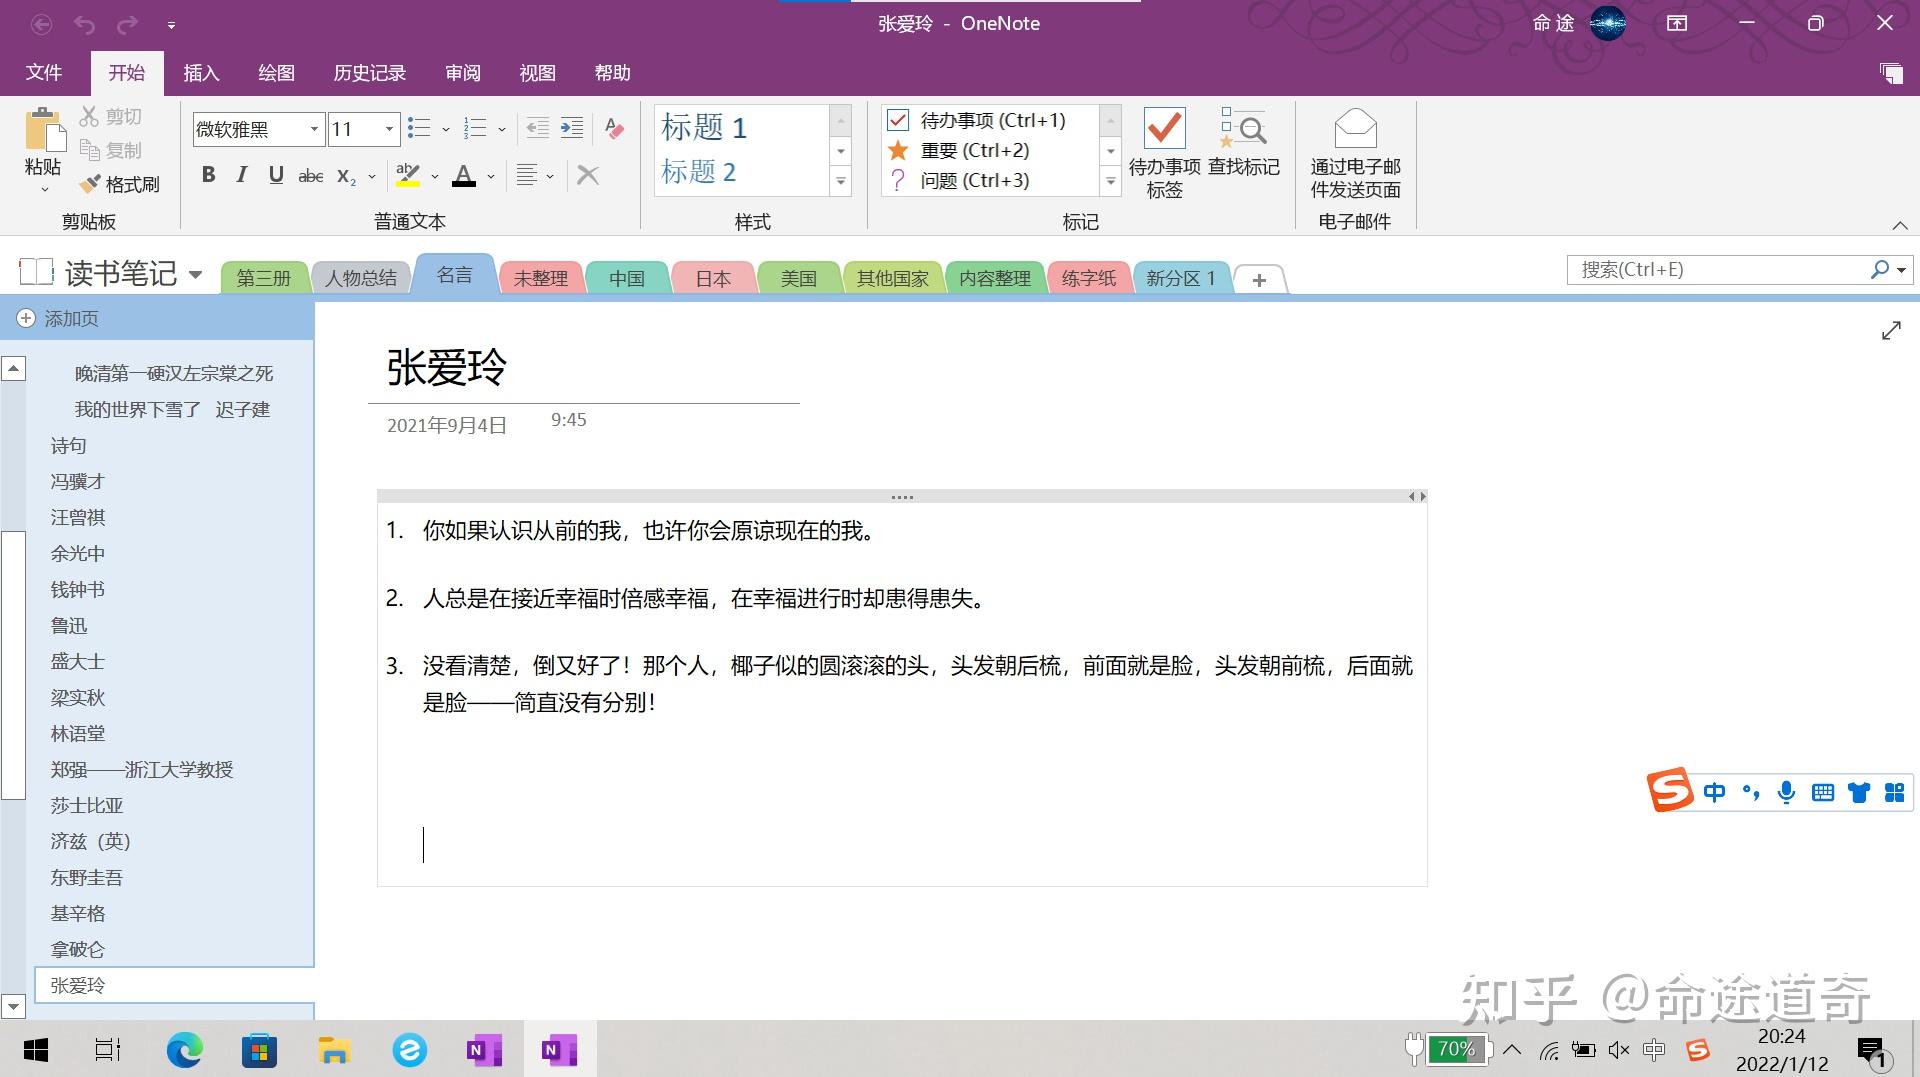Open the font size dropdown showing 11

click(x=364, y=129)
